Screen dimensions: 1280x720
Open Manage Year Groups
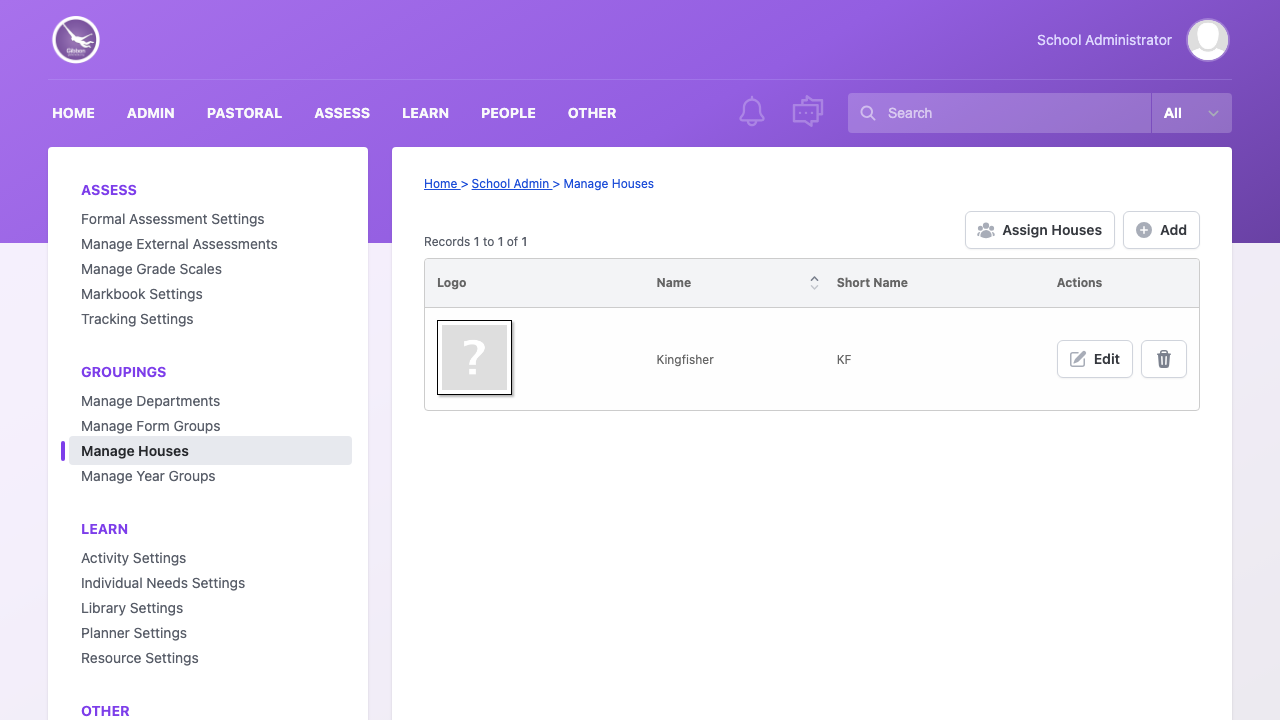148,476
